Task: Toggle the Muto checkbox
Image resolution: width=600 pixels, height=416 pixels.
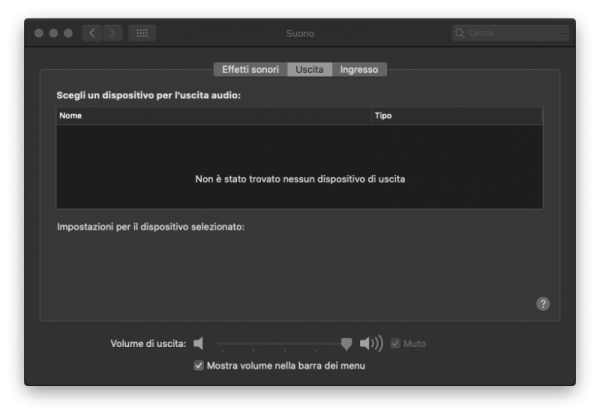Action: click(x=395, y=343)
